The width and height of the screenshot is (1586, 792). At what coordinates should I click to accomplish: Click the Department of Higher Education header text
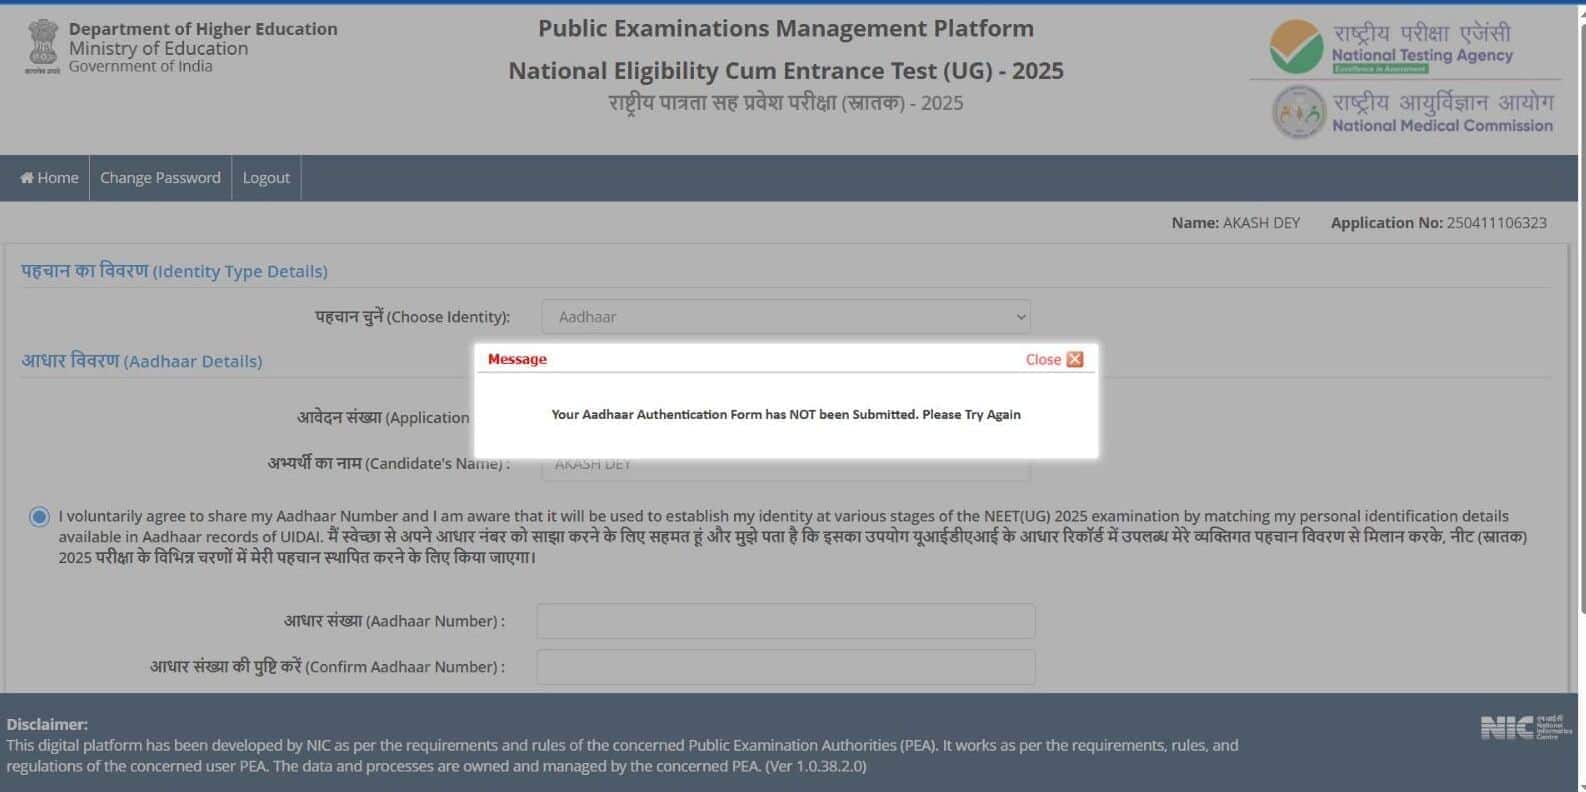pyautogui.click(x=203, y=29)
